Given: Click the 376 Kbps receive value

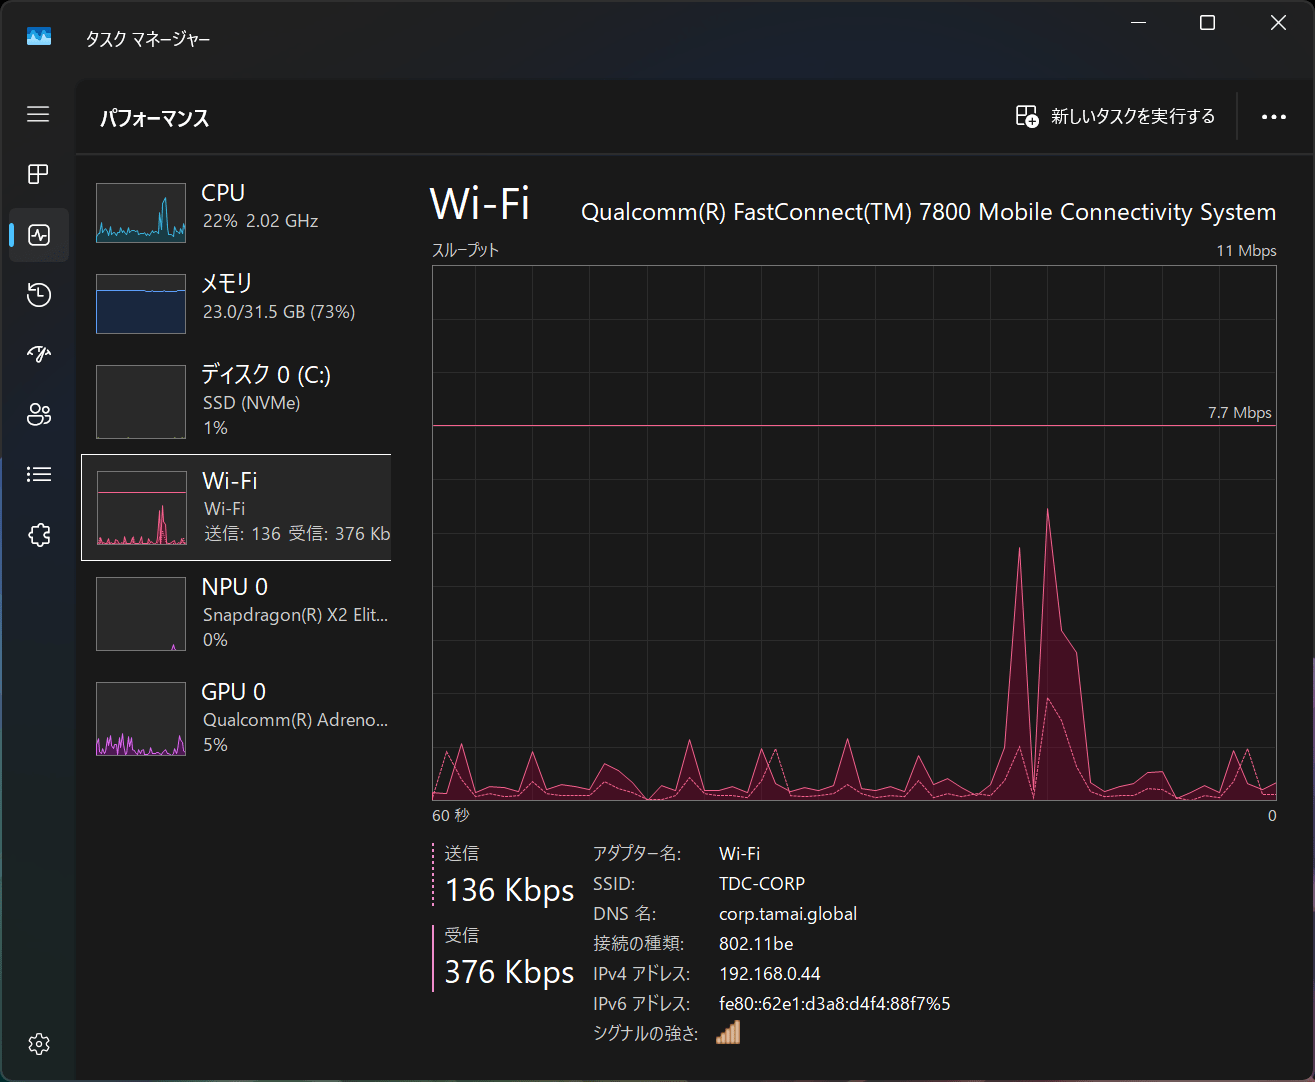Looking at the screenshot, I should coord(509,972).
